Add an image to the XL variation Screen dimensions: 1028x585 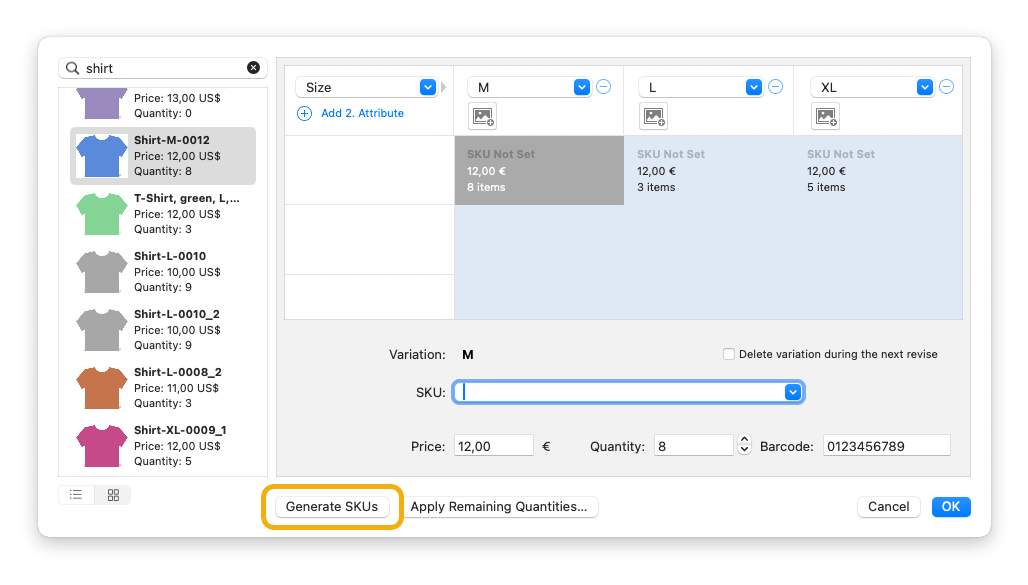coord(825,116)
